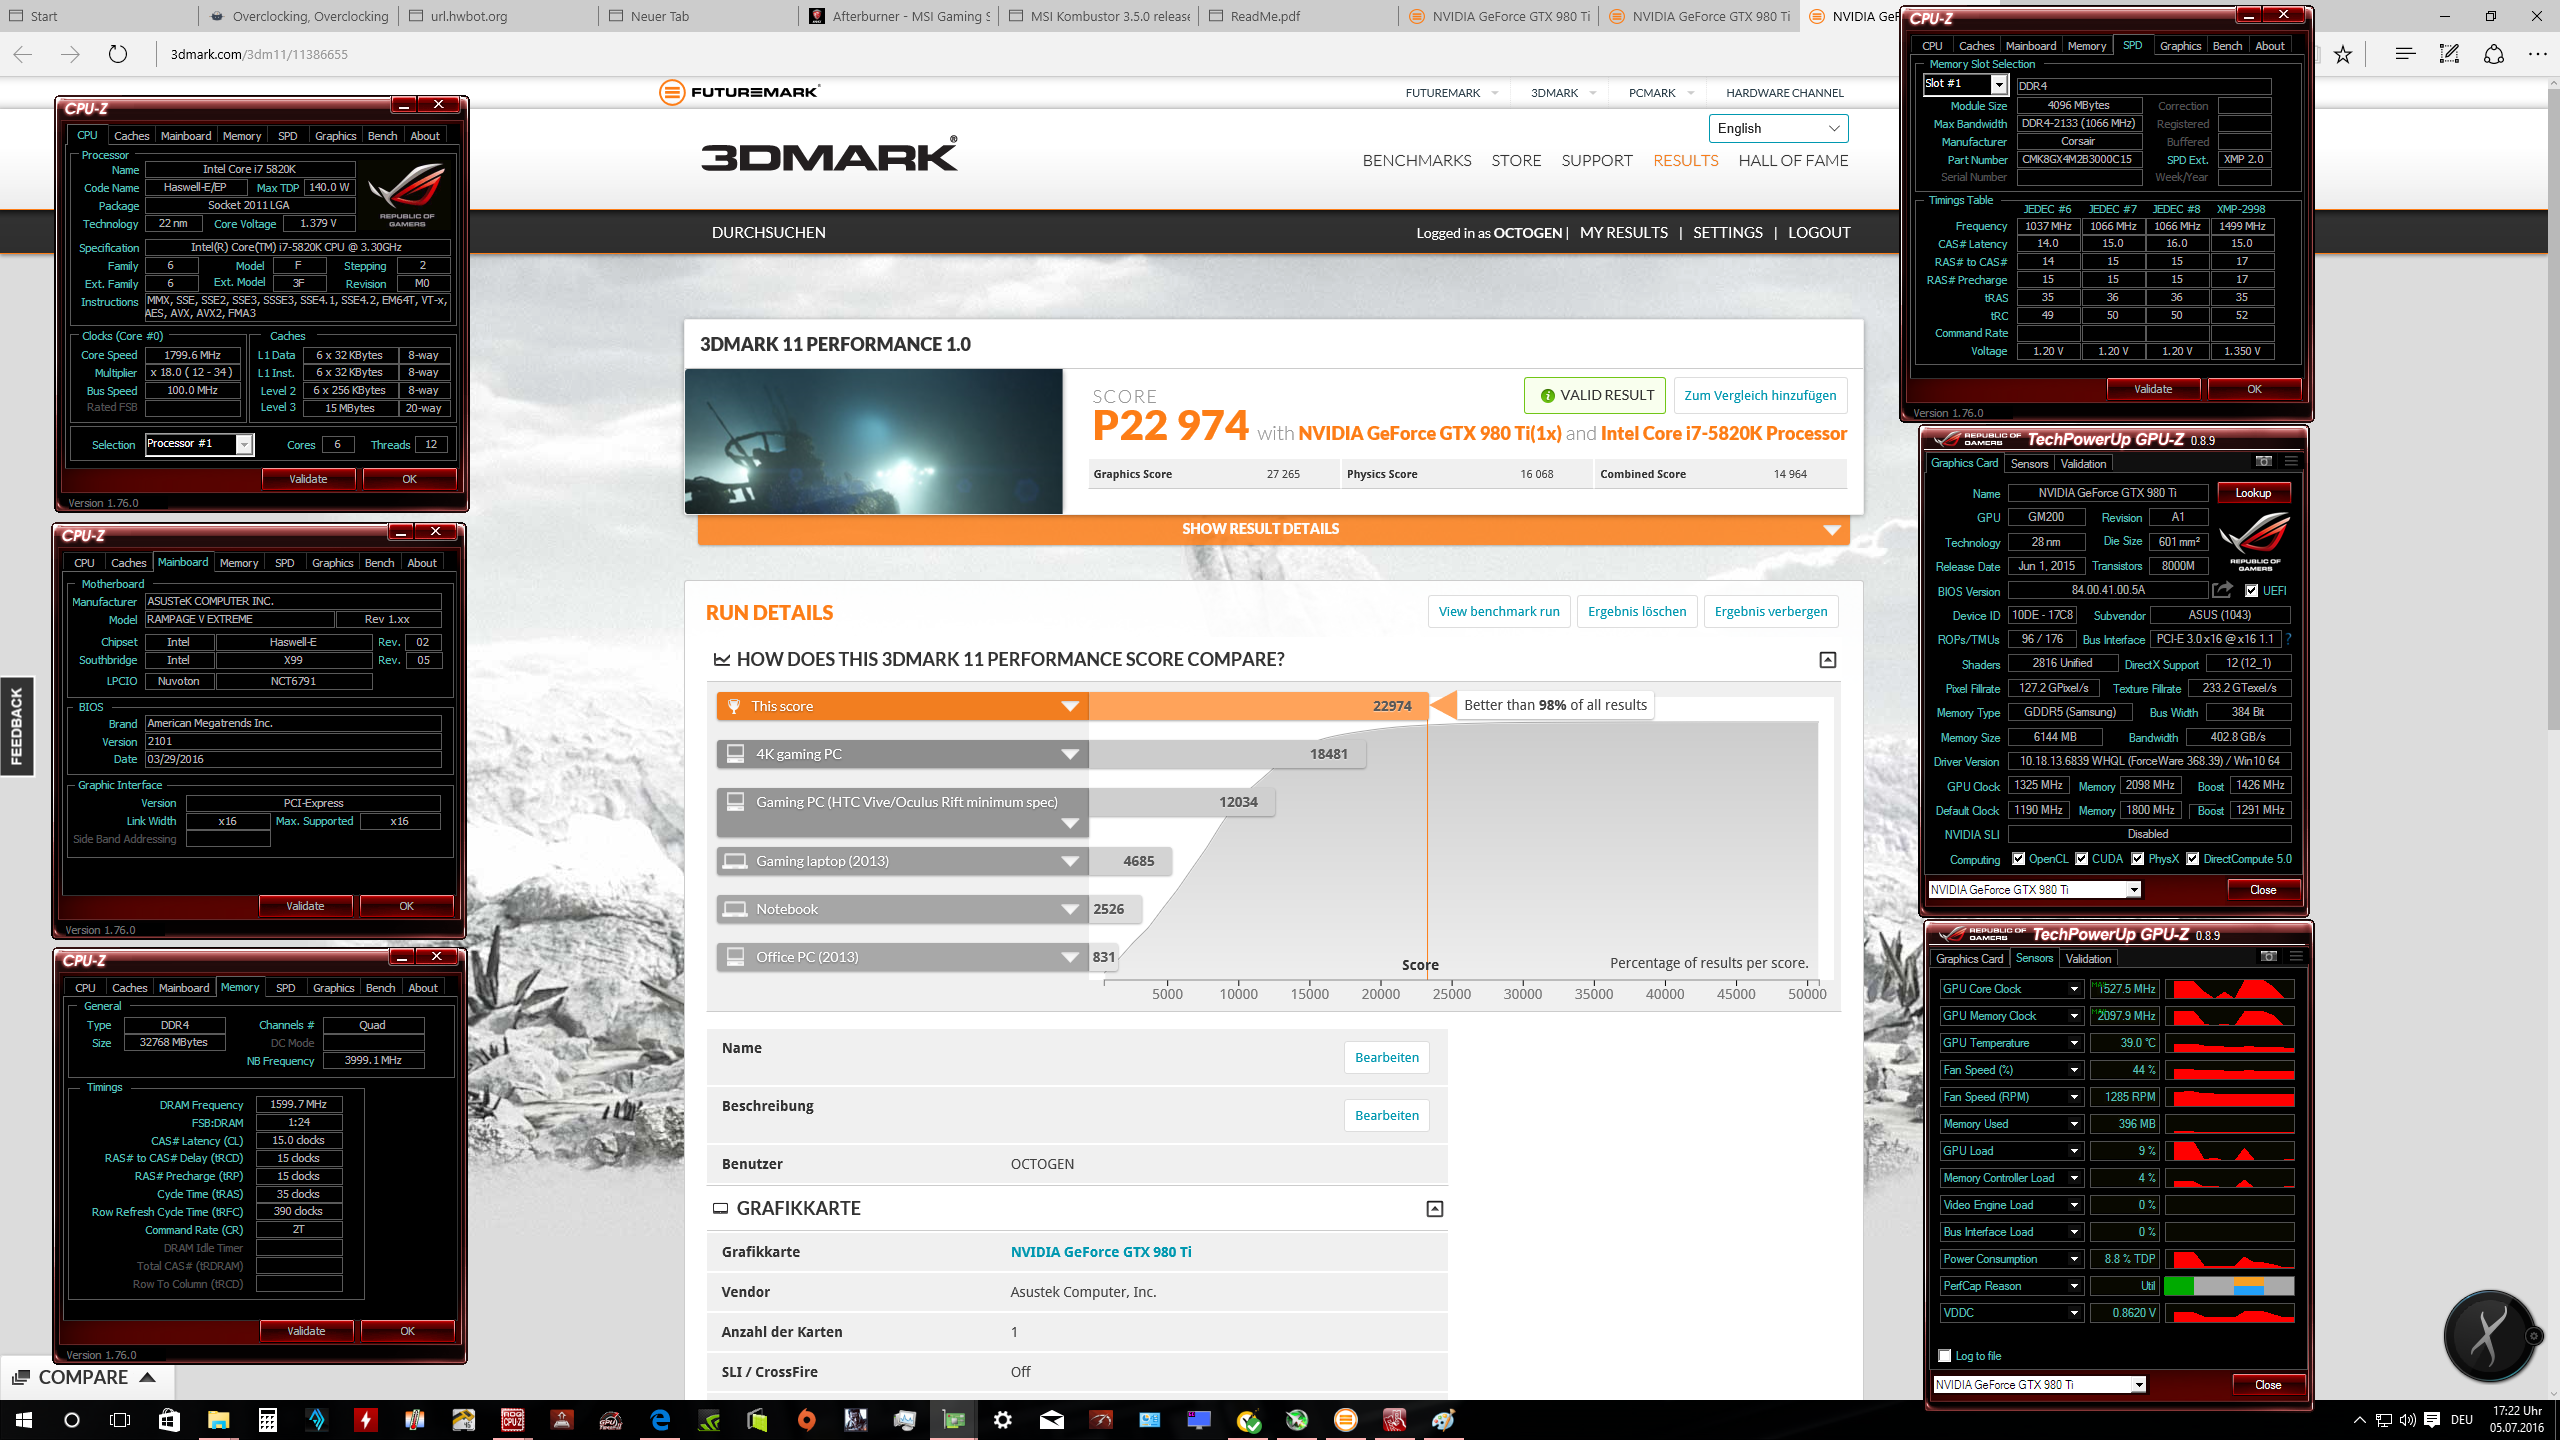Image resolution: width=2560 pixels, height=1440 pixels.
Task: Click the Lookup button in GPU-Z
Action: [2253, 493]
